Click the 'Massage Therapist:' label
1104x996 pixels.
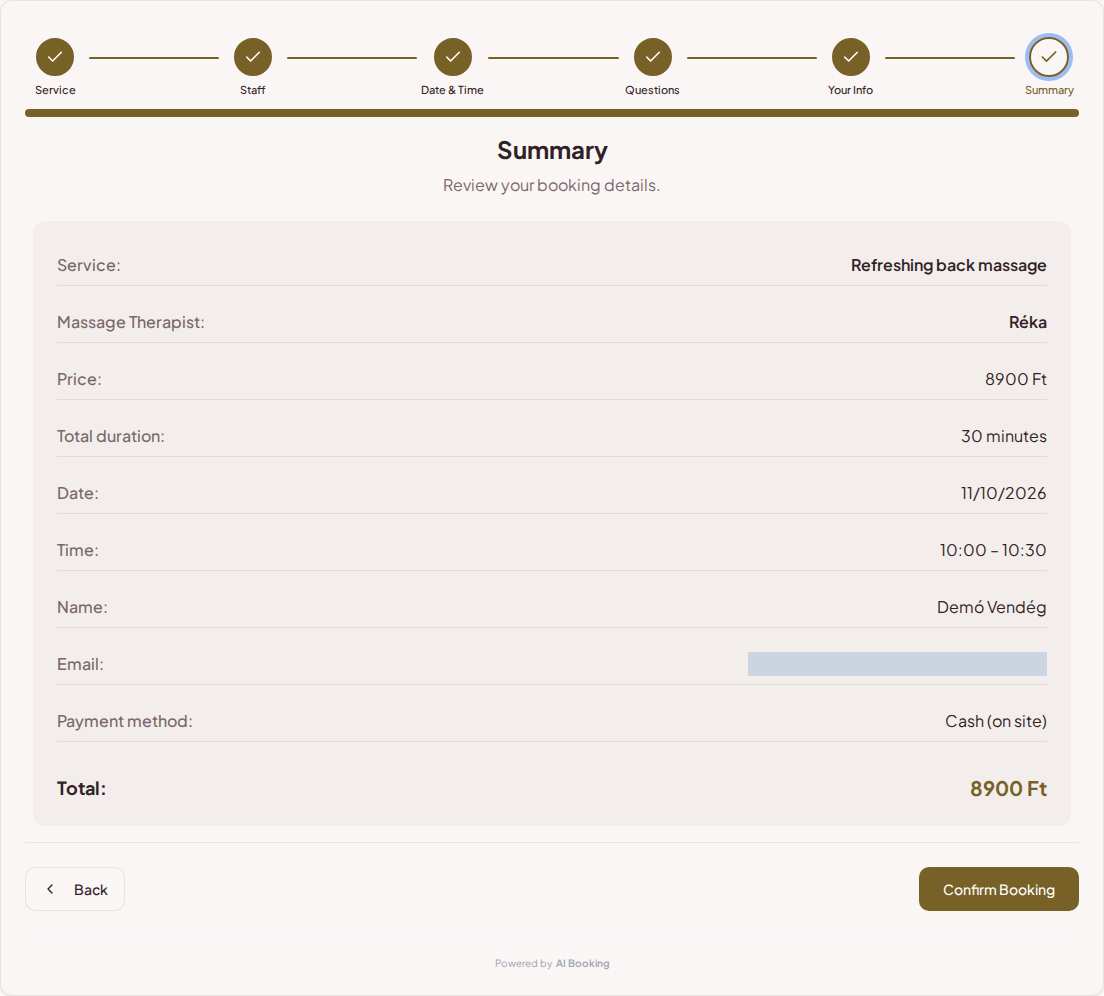click(131, 322)
